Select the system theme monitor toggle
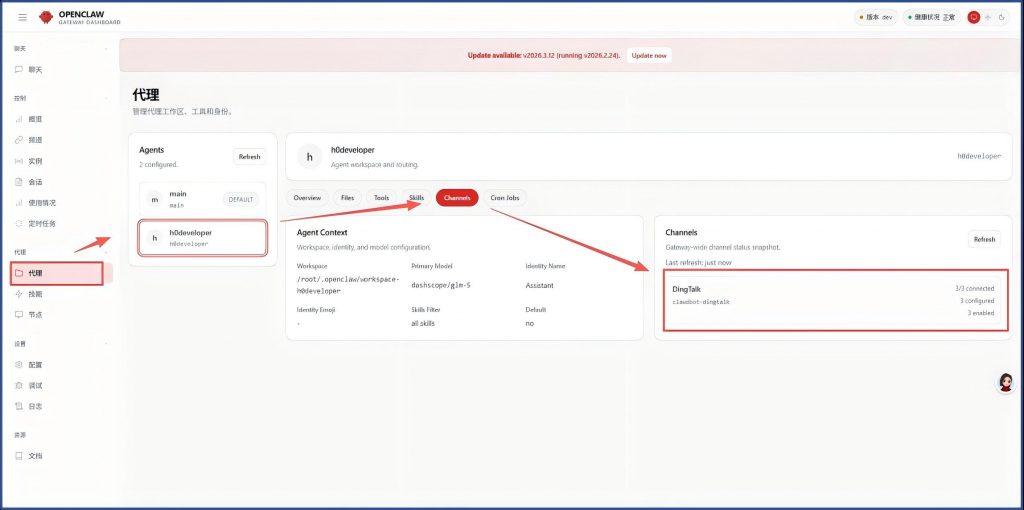Image resolution: width=1024 pixels, height=510 pixels. (x=974, y=17)
